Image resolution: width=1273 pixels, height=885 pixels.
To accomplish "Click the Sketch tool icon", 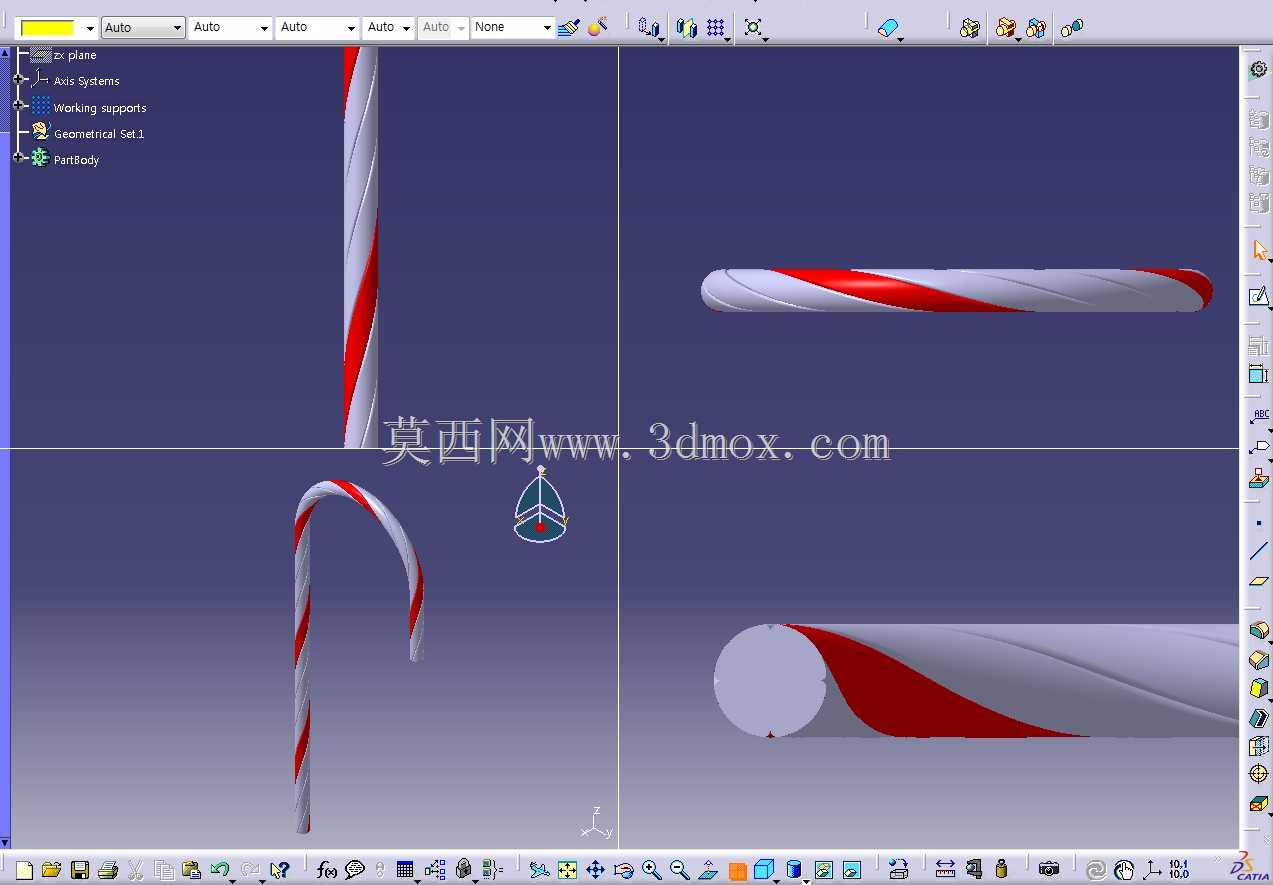I will tap(1258, 297).
